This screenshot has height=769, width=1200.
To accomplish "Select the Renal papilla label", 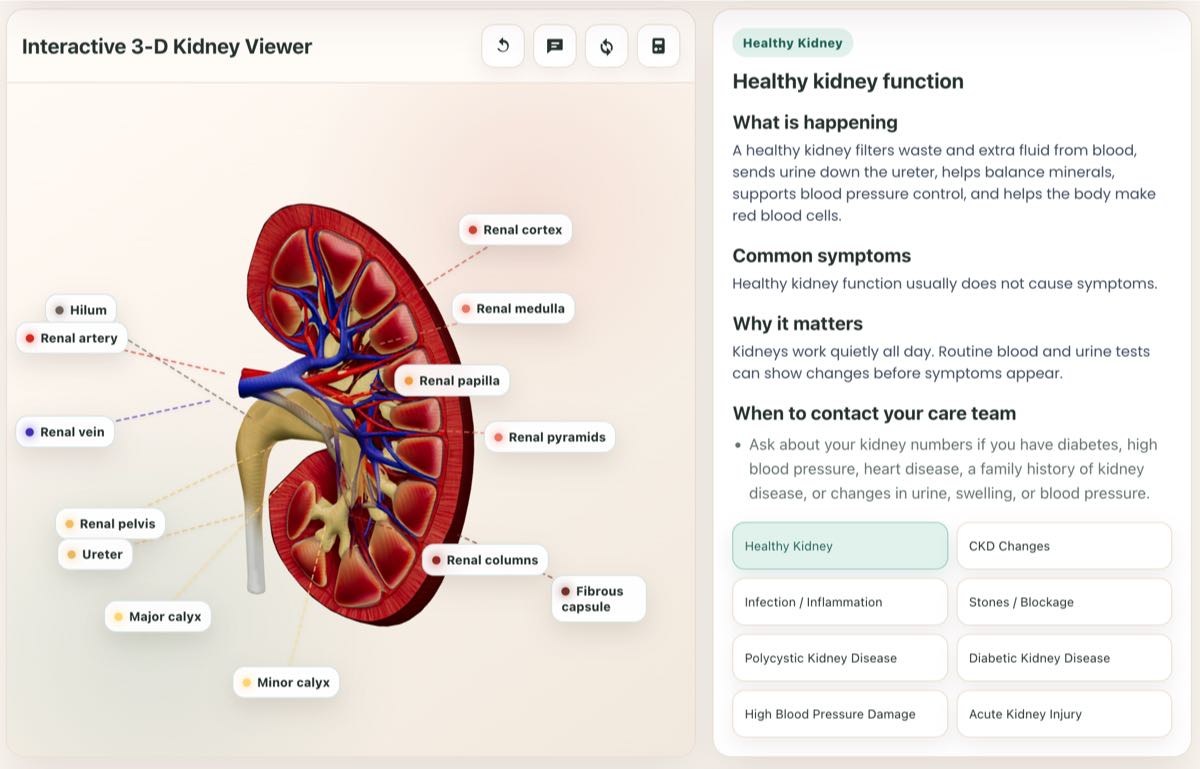I will pyautogui.click(x=452, y=381).
